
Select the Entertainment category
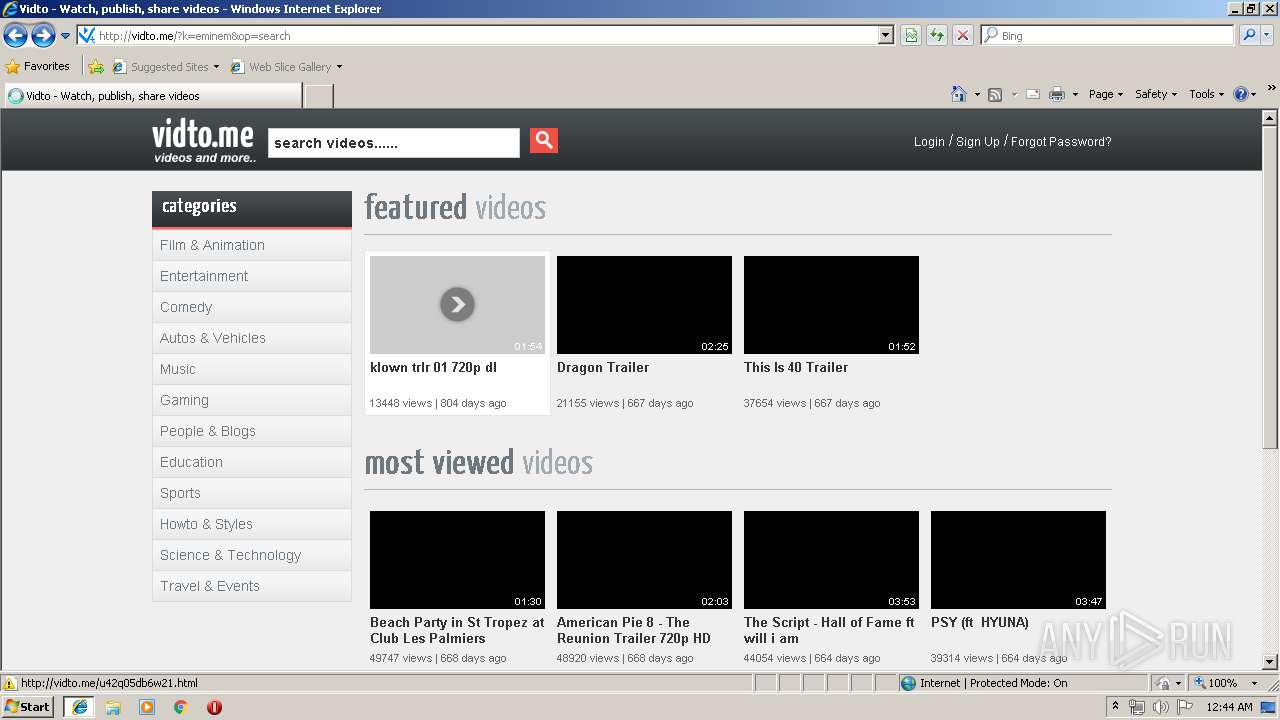point(252,276)
